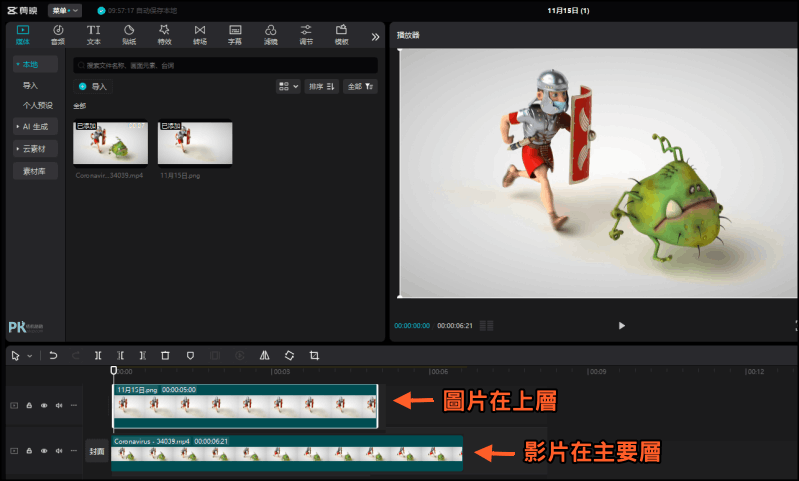Image resolution: width=799 pixels, height=481 pixels.
Task: Collapse the 本地 local section
Action: (35, 64)
